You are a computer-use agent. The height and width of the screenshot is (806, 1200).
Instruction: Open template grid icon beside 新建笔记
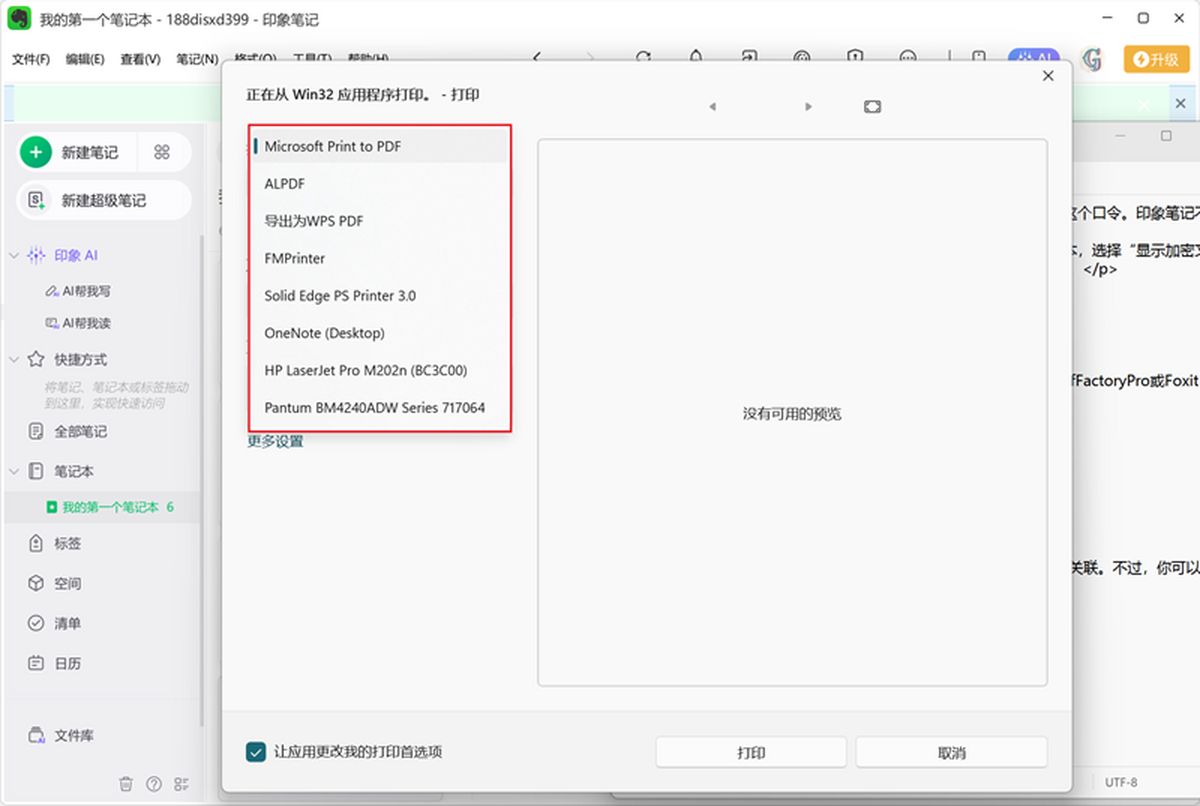[162, 152]
